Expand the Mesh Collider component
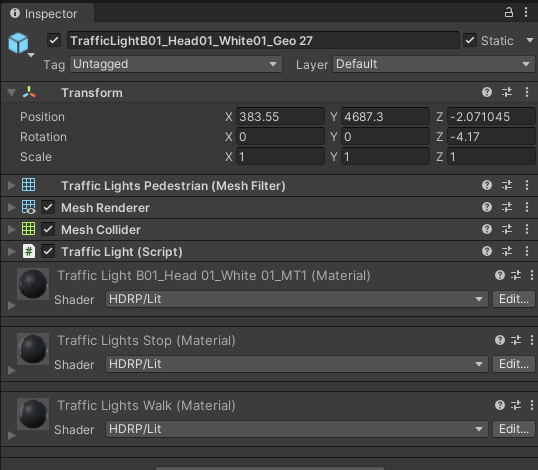This screenshot has height=470, width=538. 12,230
